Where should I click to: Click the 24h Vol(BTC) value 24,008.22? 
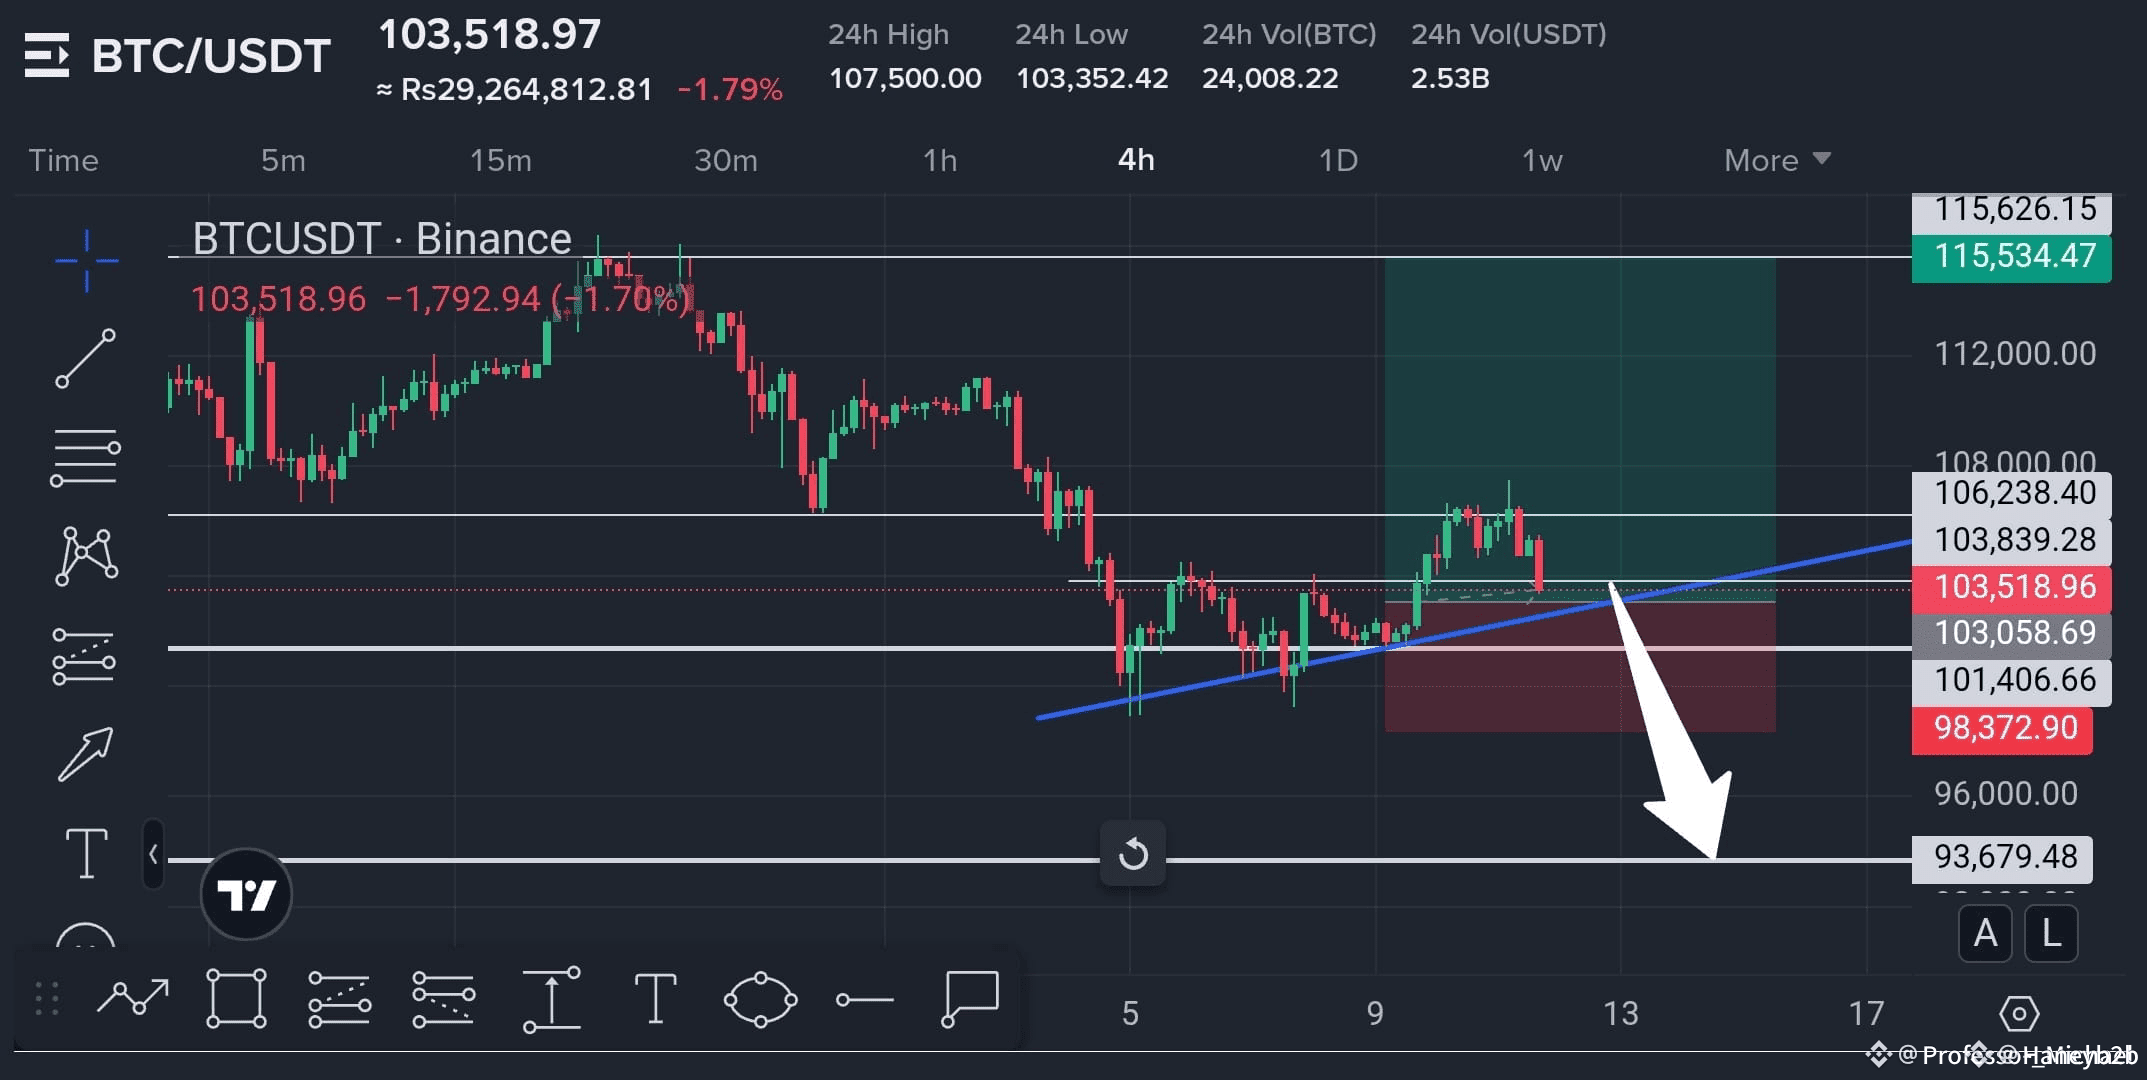coord(1270,79)
